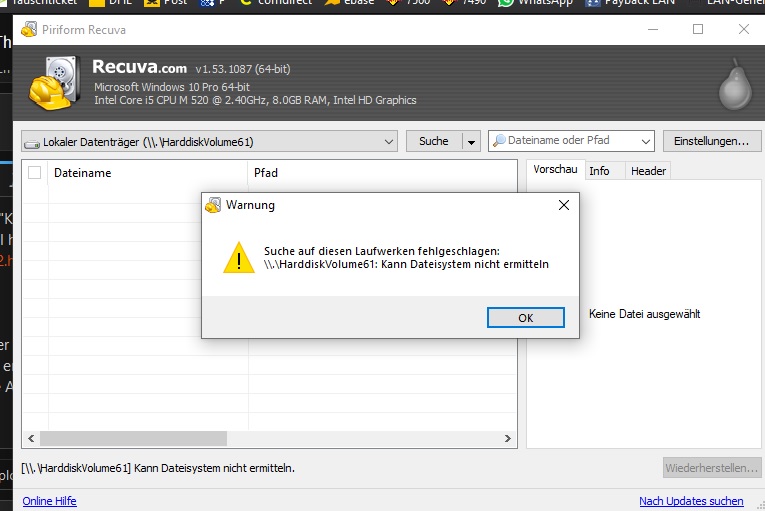765x511 pixels.
Task: Confirm the warning with OK button
Action: [x=525, y=318]
